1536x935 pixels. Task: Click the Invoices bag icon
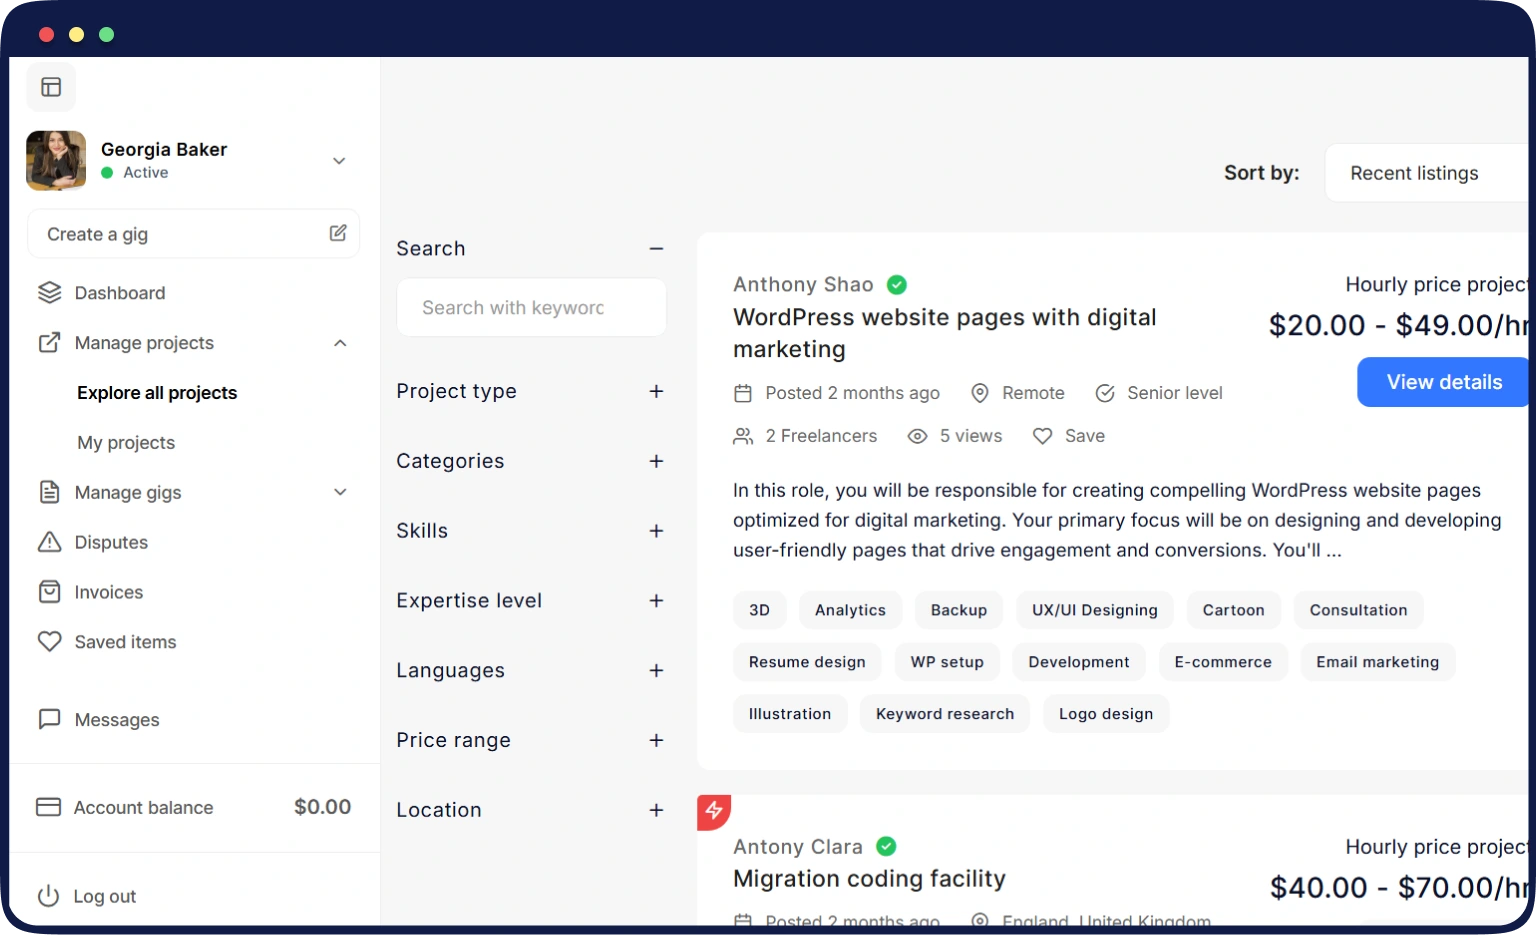pyautogui.click(x=49, y=592)
